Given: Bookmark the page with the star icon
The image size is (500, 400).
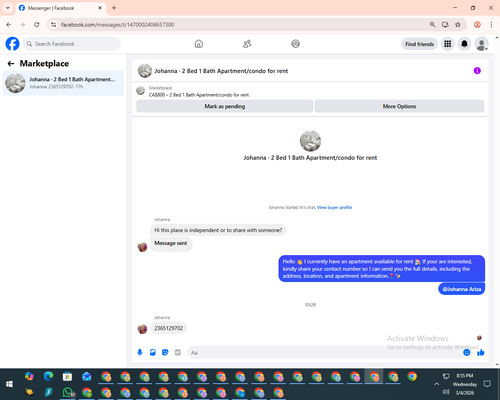Looking at the screenshot, I should point(458,25).
